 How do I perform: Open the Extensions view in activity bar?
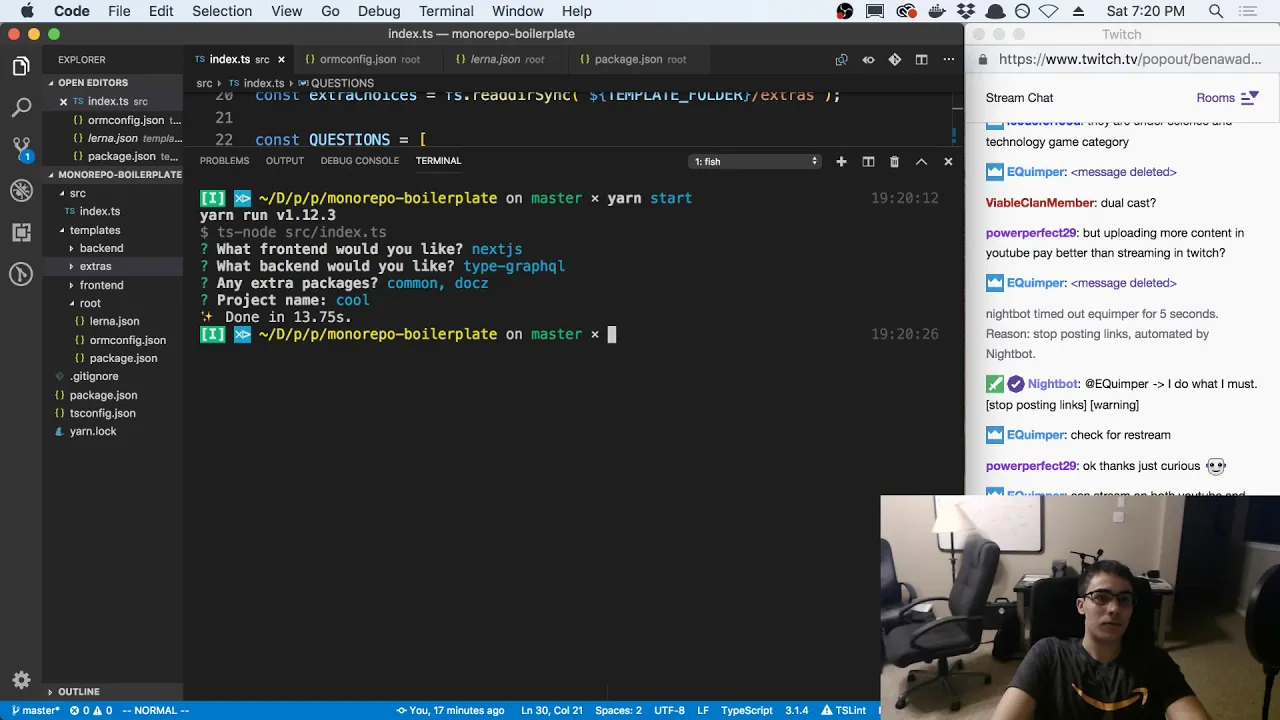click(x=21, y=232)
